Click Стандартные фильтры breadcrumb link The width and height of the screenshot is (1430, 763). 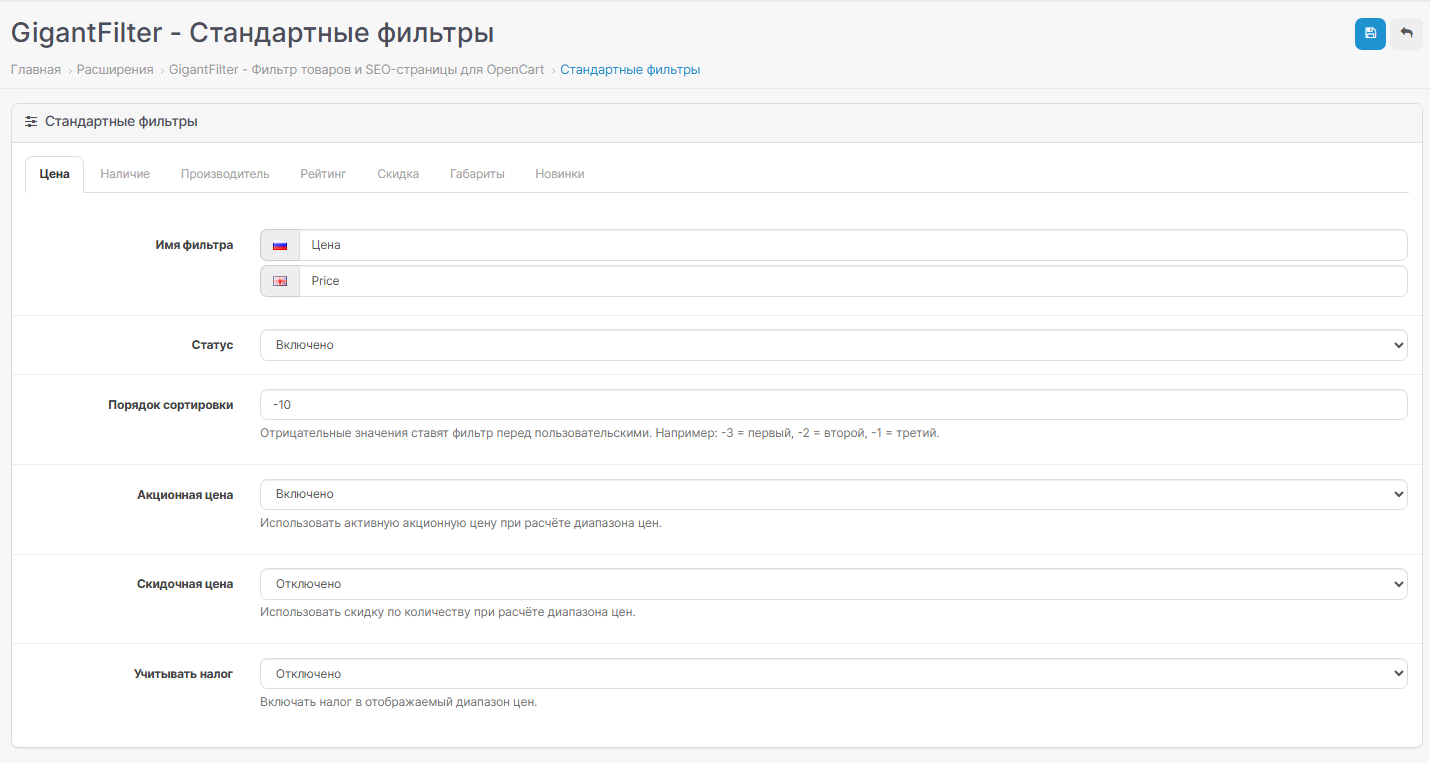(630, 70)
